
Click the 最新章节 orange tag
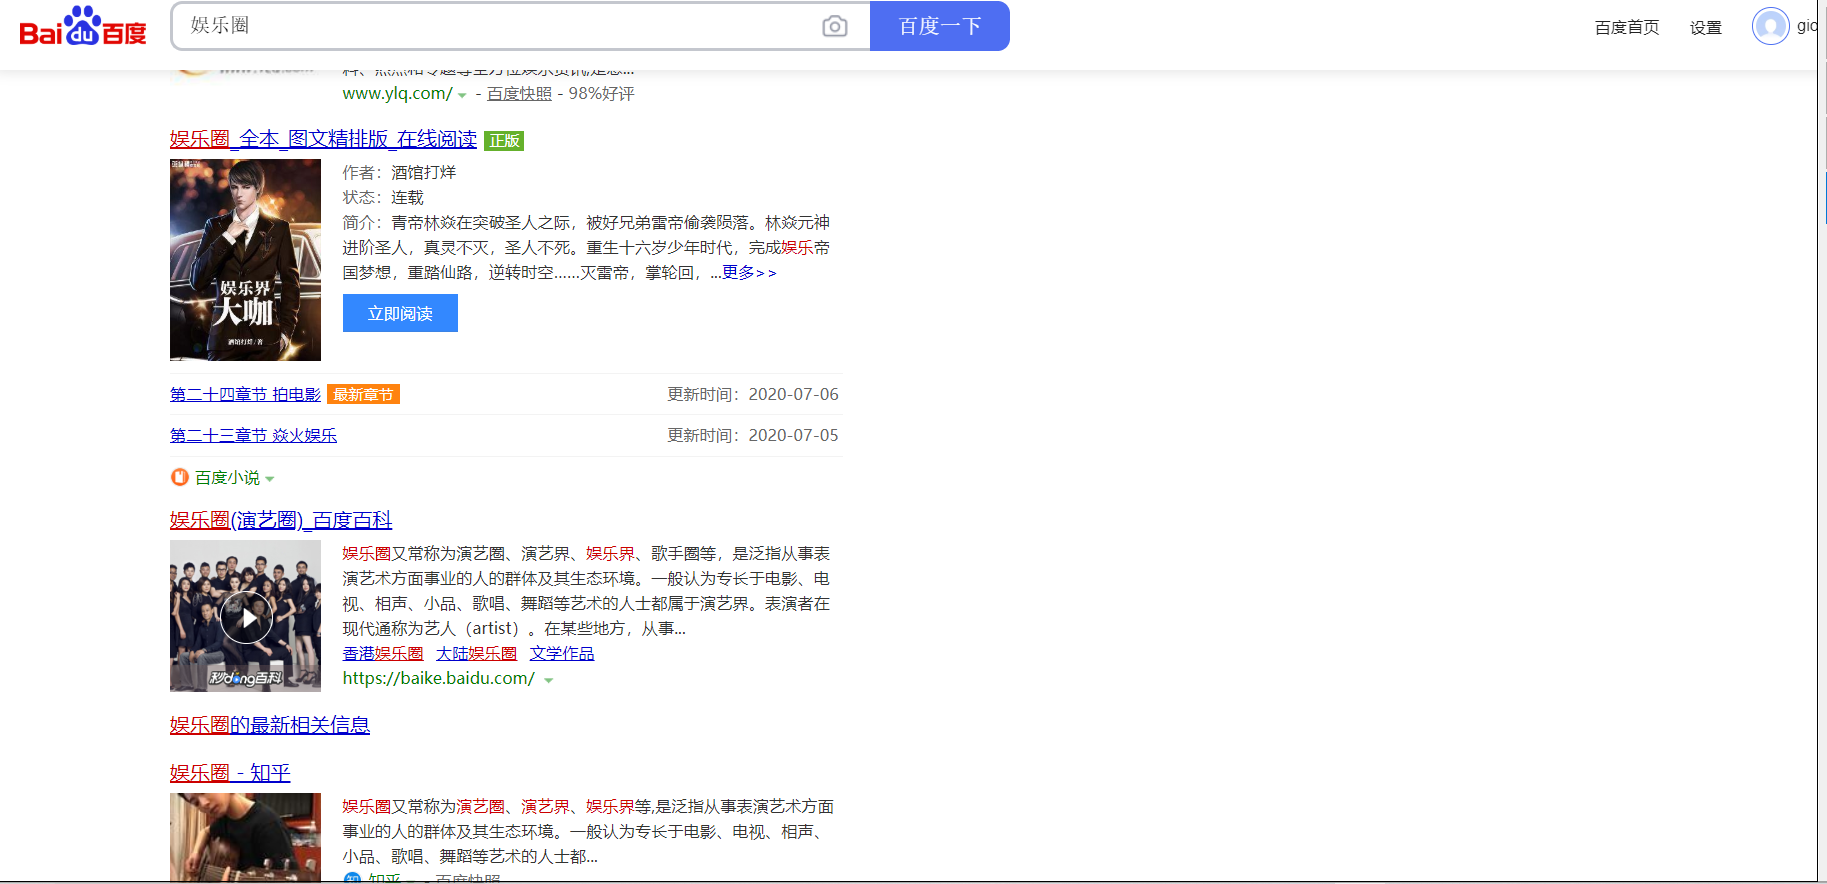363,394
